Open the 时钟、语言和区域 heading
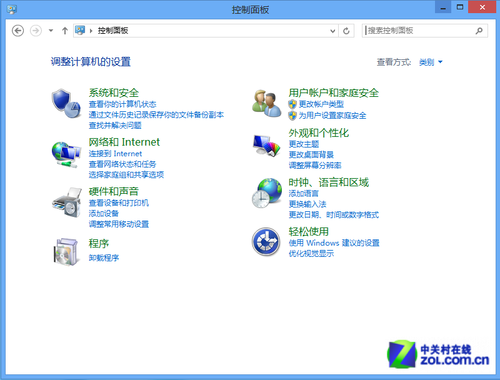Screen dimensions: 500x380 click(329, 182)
